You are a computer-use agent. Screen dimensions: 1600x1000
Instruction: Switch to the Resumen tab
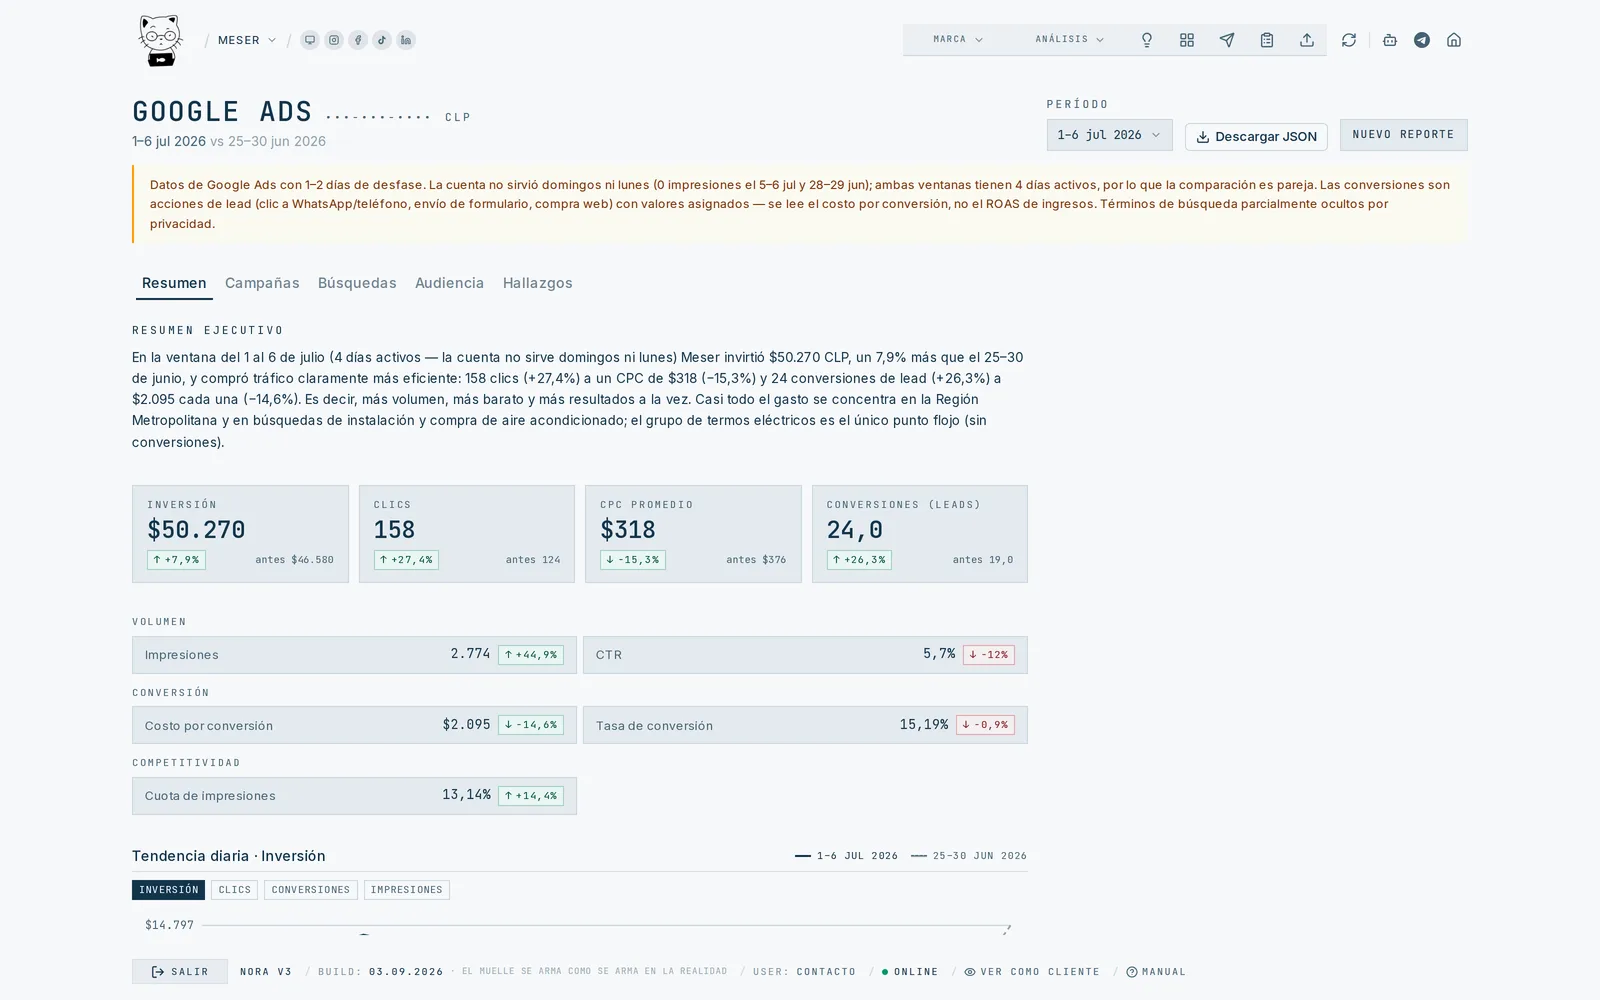(x=174, y=283)
